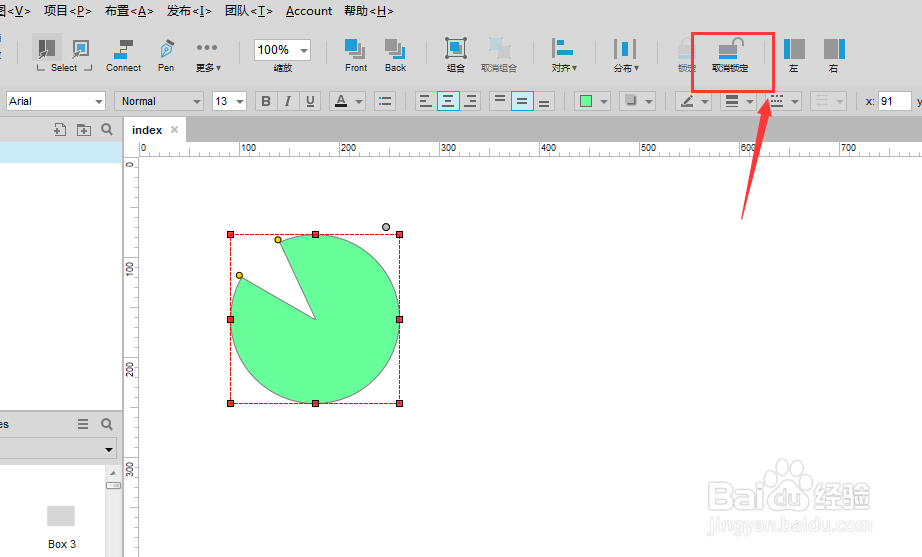Click the add folder icon

point(83,129)
